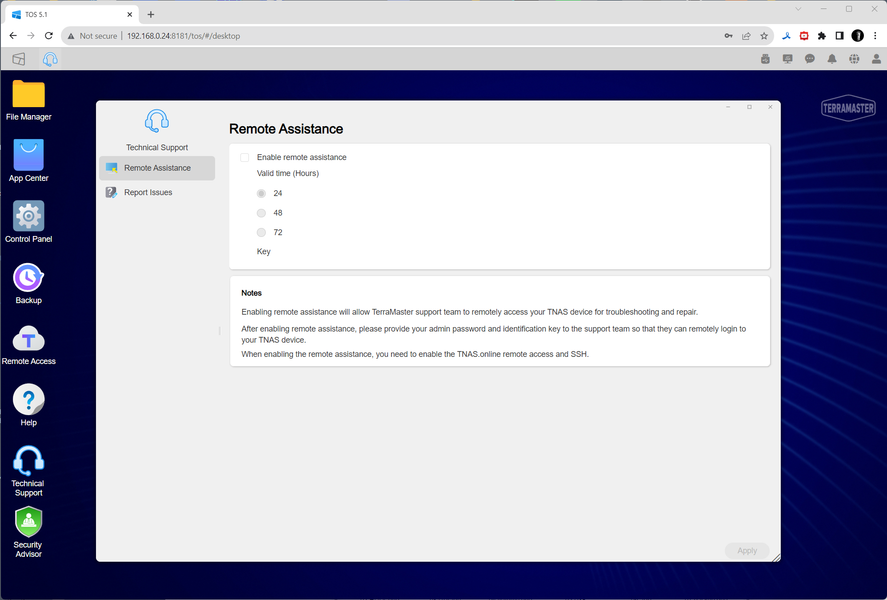This screenshot has width=887, height=600.
Task: Open browser extensions puzzle icon
Action: (x=822, y=36)
